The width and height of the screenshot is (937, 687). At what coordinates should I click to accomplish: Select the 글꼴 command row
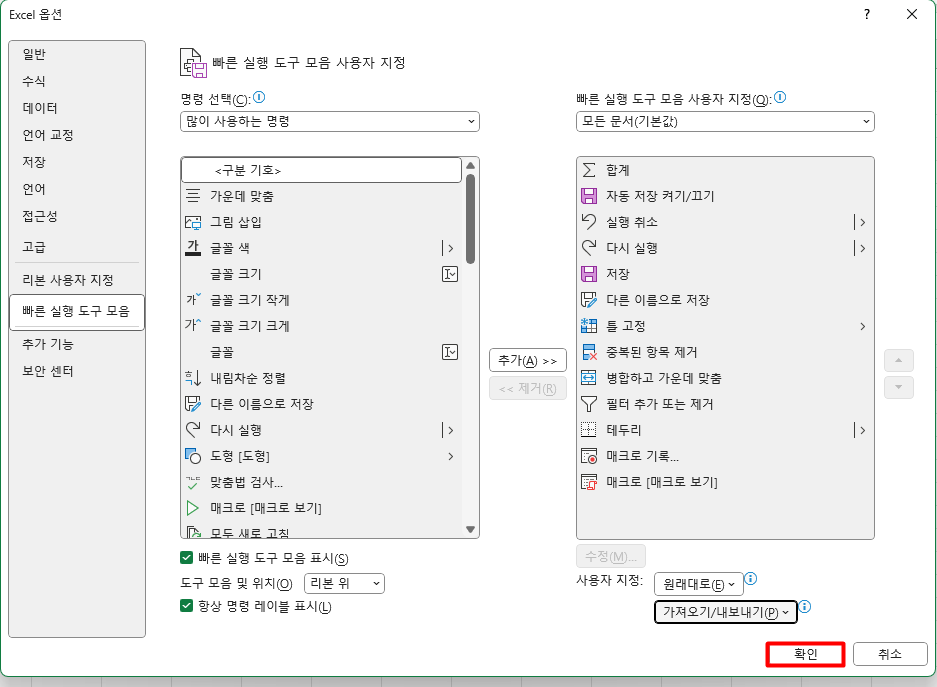point(321,352)
